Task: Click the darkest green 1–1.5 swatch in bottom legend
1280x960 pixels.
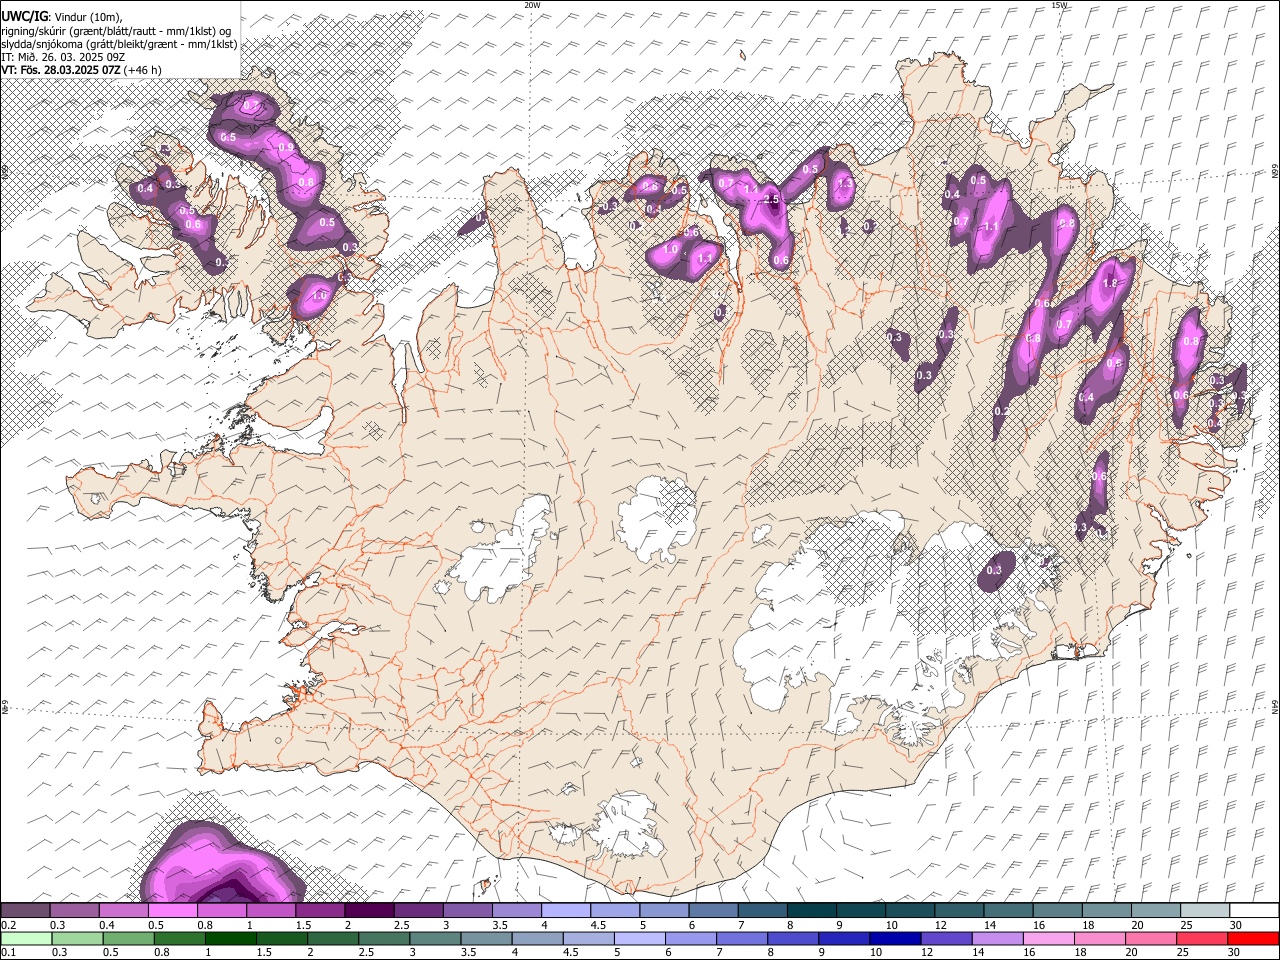Action: [232, 939]
